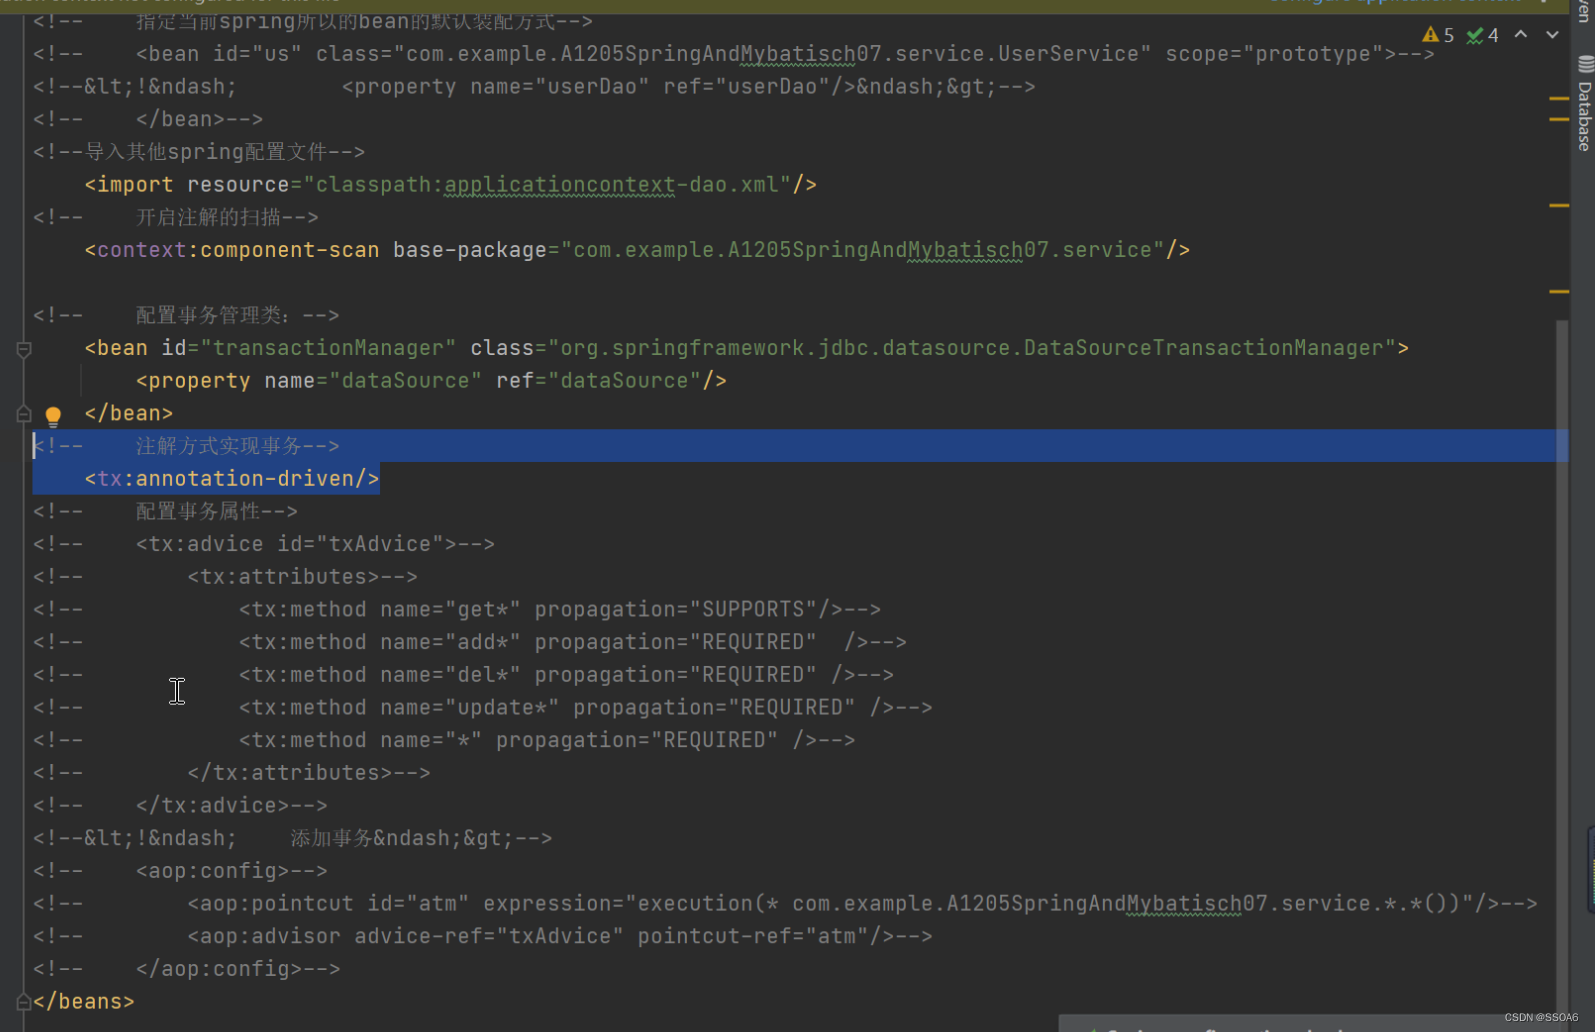Click the commented bean id="us" line

tap(734, 54)
